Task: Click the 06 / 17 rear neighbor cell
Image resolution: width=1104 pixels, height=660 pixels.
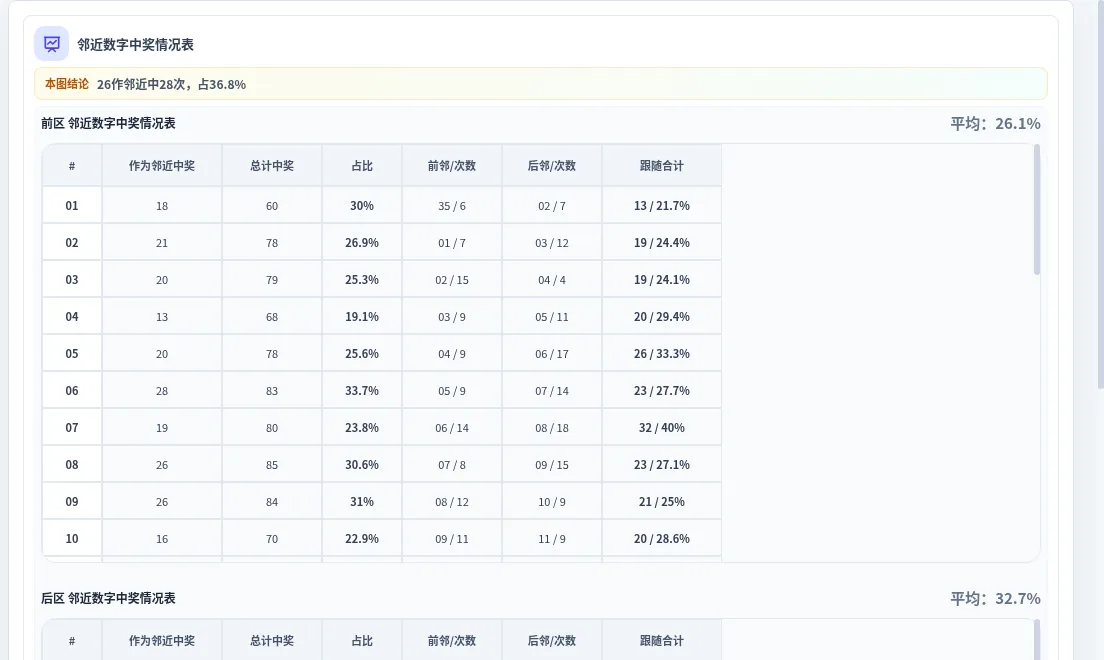Action: click(552, 354)
